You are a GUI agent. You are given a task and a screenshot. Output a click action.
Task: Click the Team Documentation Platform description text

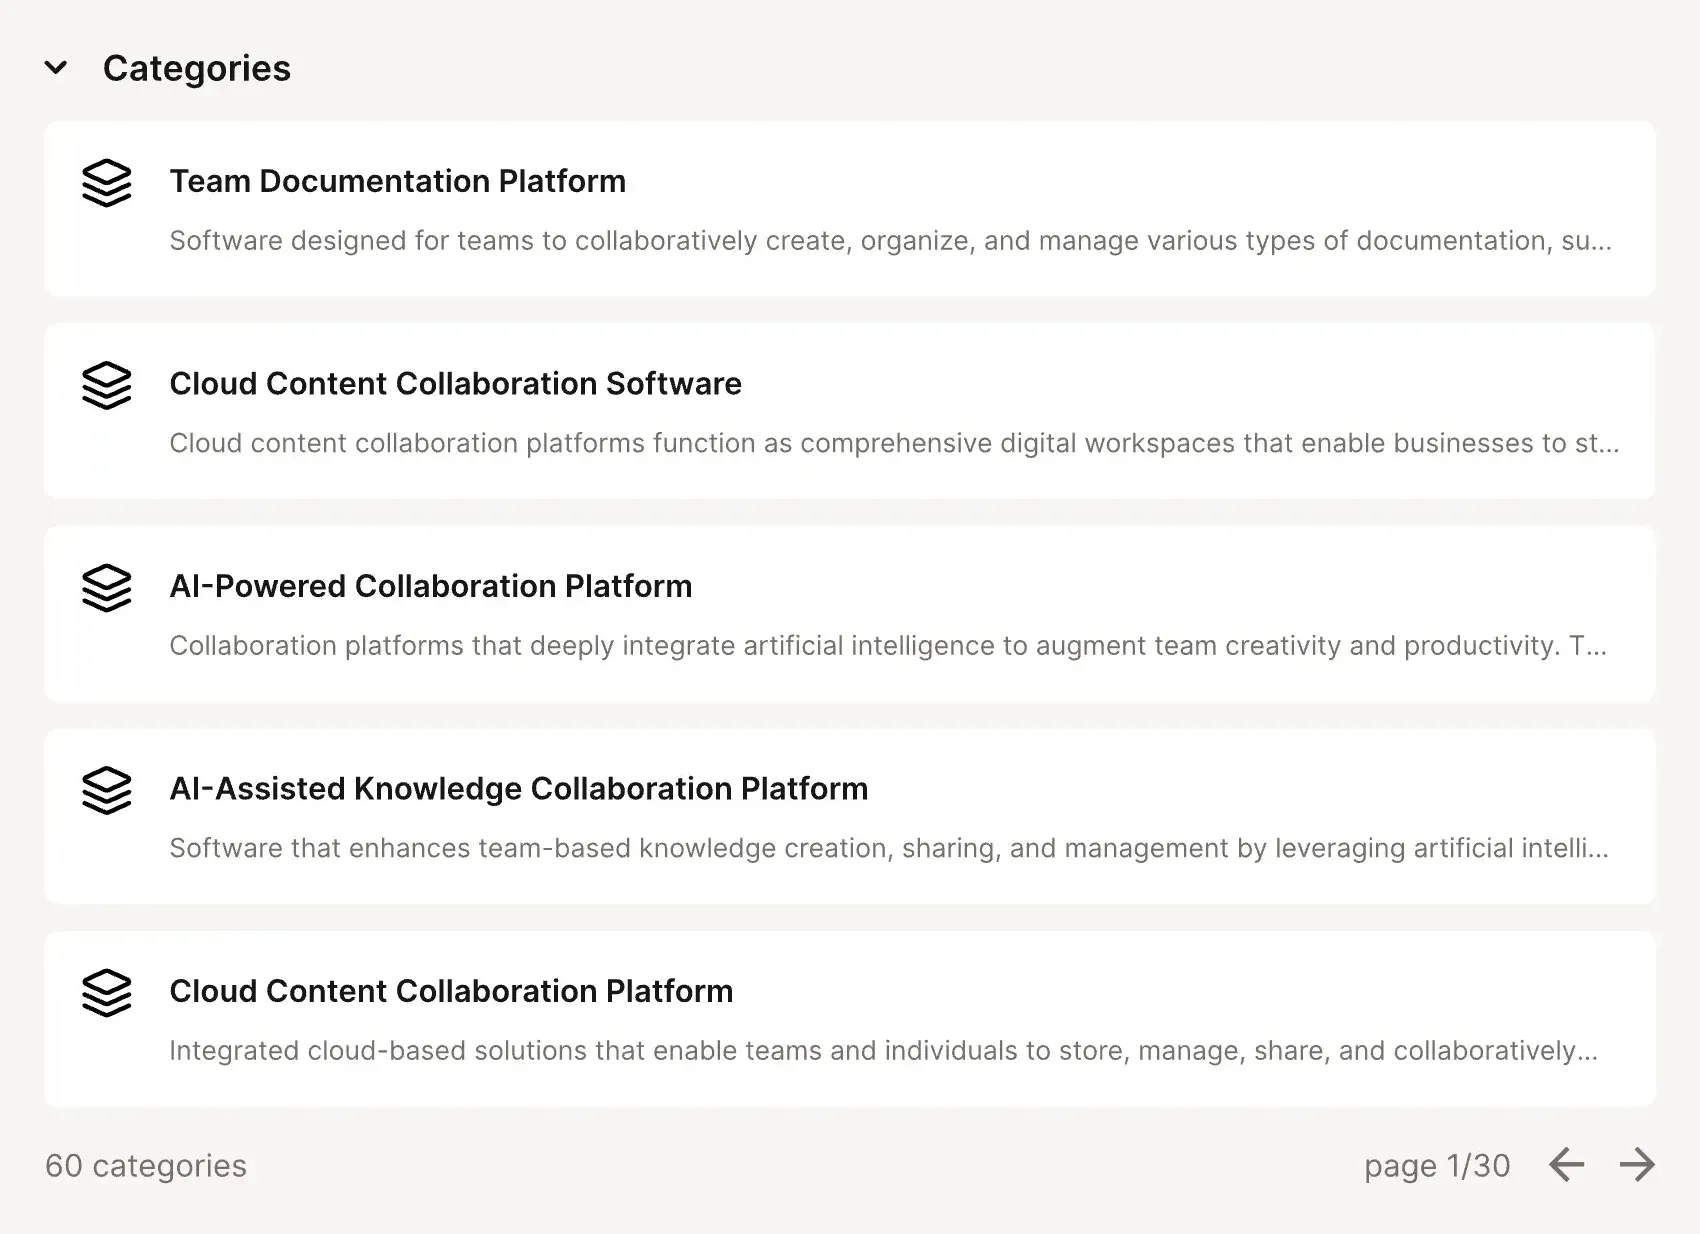pos(889,241)
